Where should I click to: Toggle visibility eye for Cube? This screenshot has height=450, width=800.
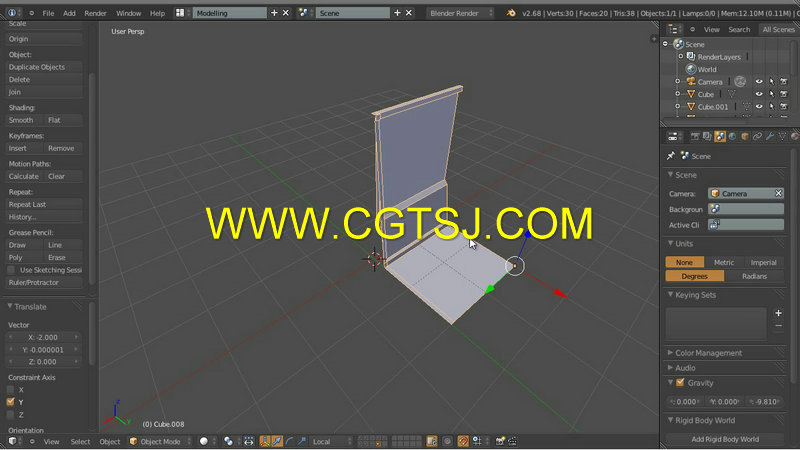pyautogui.click(x=759, y=94)
